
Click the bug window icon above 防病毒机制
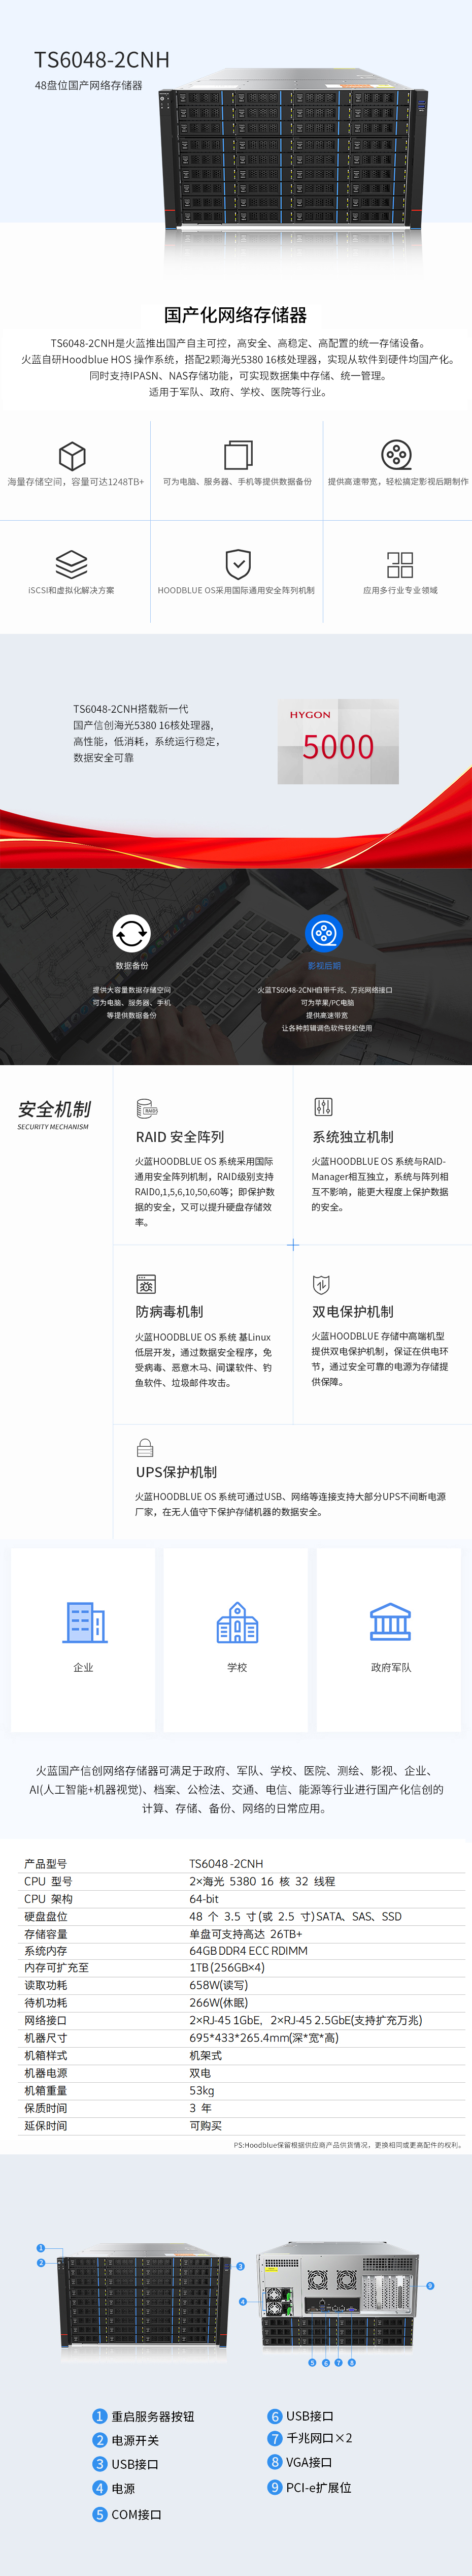(x=146, y=1284)
